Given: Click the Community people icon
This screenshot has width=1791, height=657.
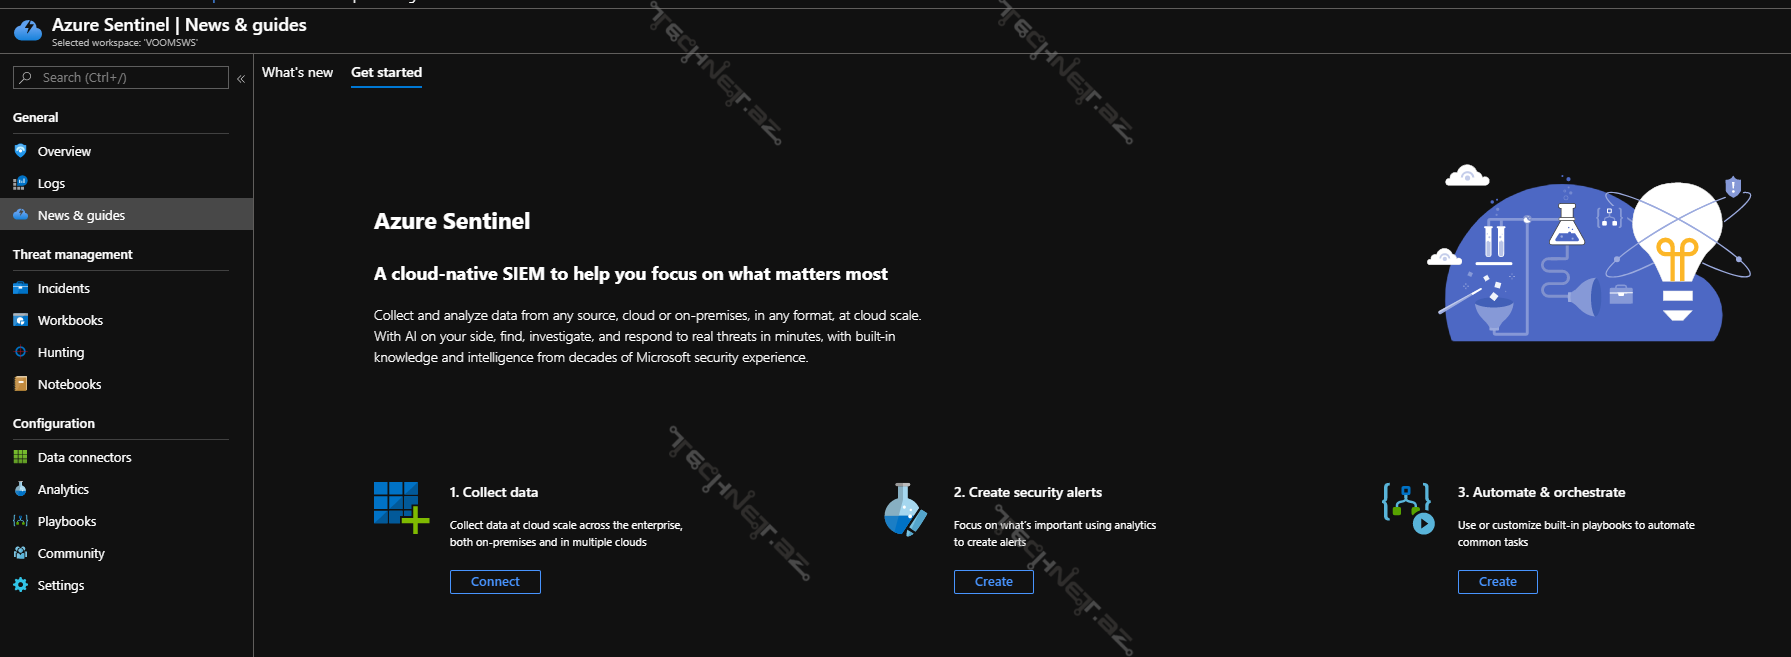Looking at the screenshot, I should click(x=20, y=553).
